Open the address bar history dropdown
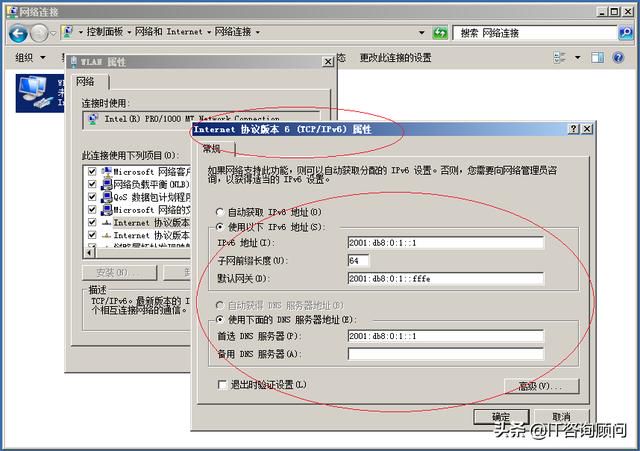The image size is (640, 451). point(422,33)
